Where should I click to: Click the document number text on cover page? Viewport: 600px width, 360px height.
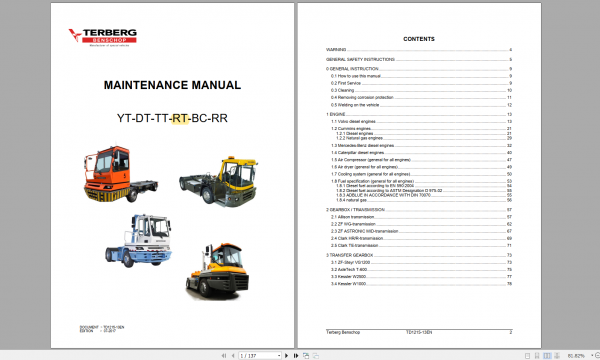(102, 327)
